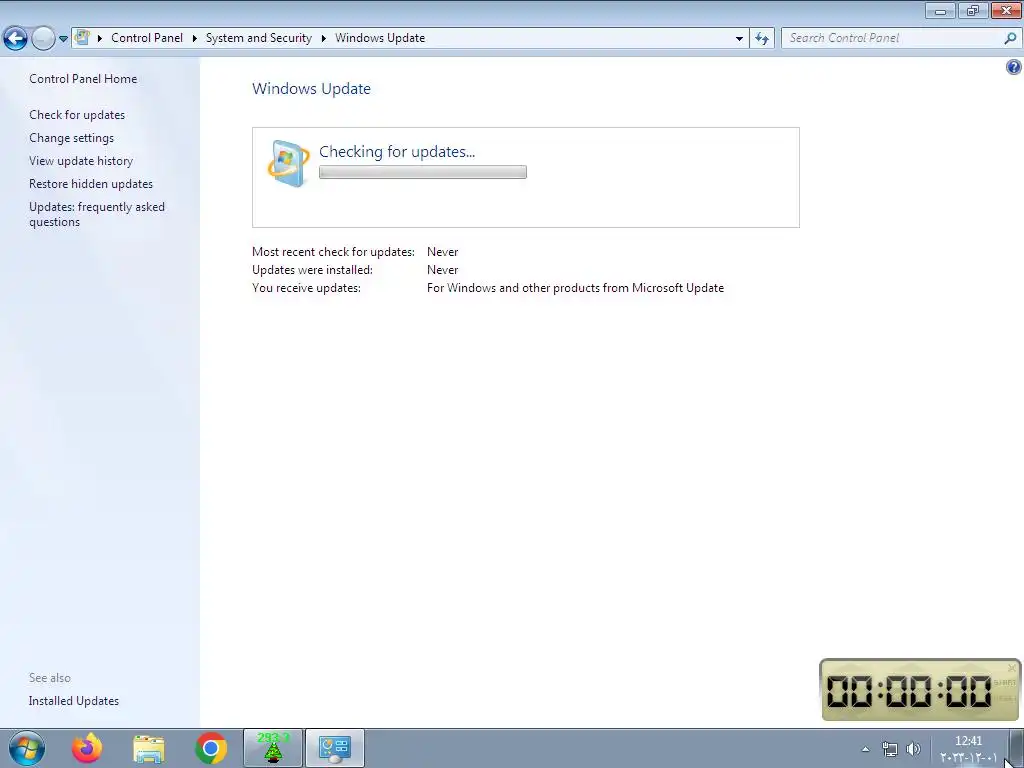Viewport: 1024px width, 768px height.
Task: Click the Show desktop strip
Action: pyautogui.click(x=1017, y=748)
